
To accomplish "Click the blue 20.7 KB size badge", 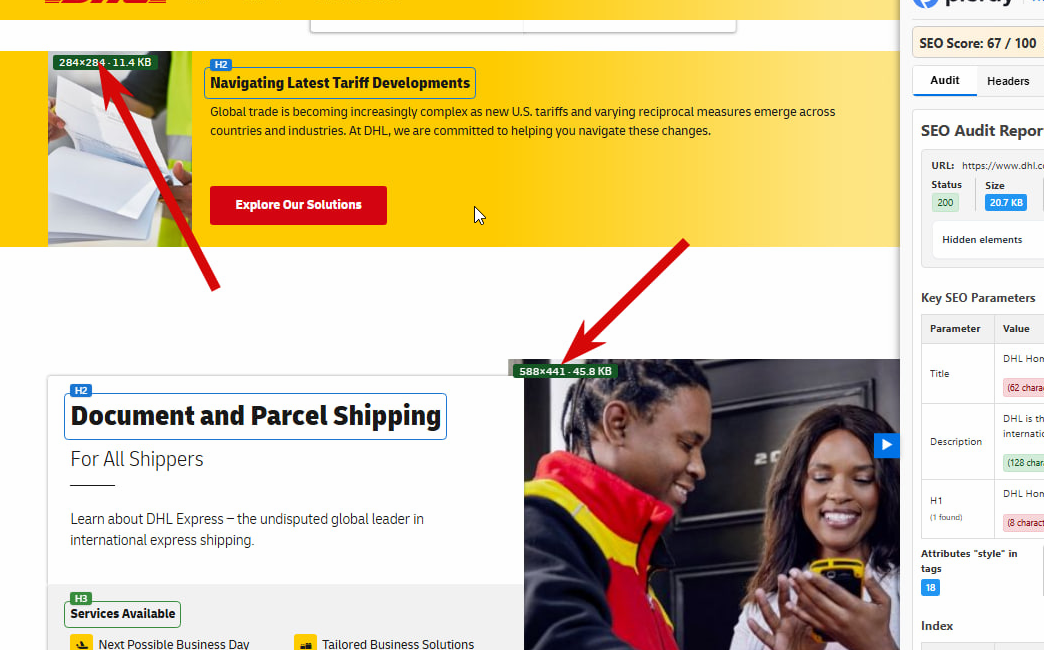I will pyautogui.click(x=1006, y=202).
